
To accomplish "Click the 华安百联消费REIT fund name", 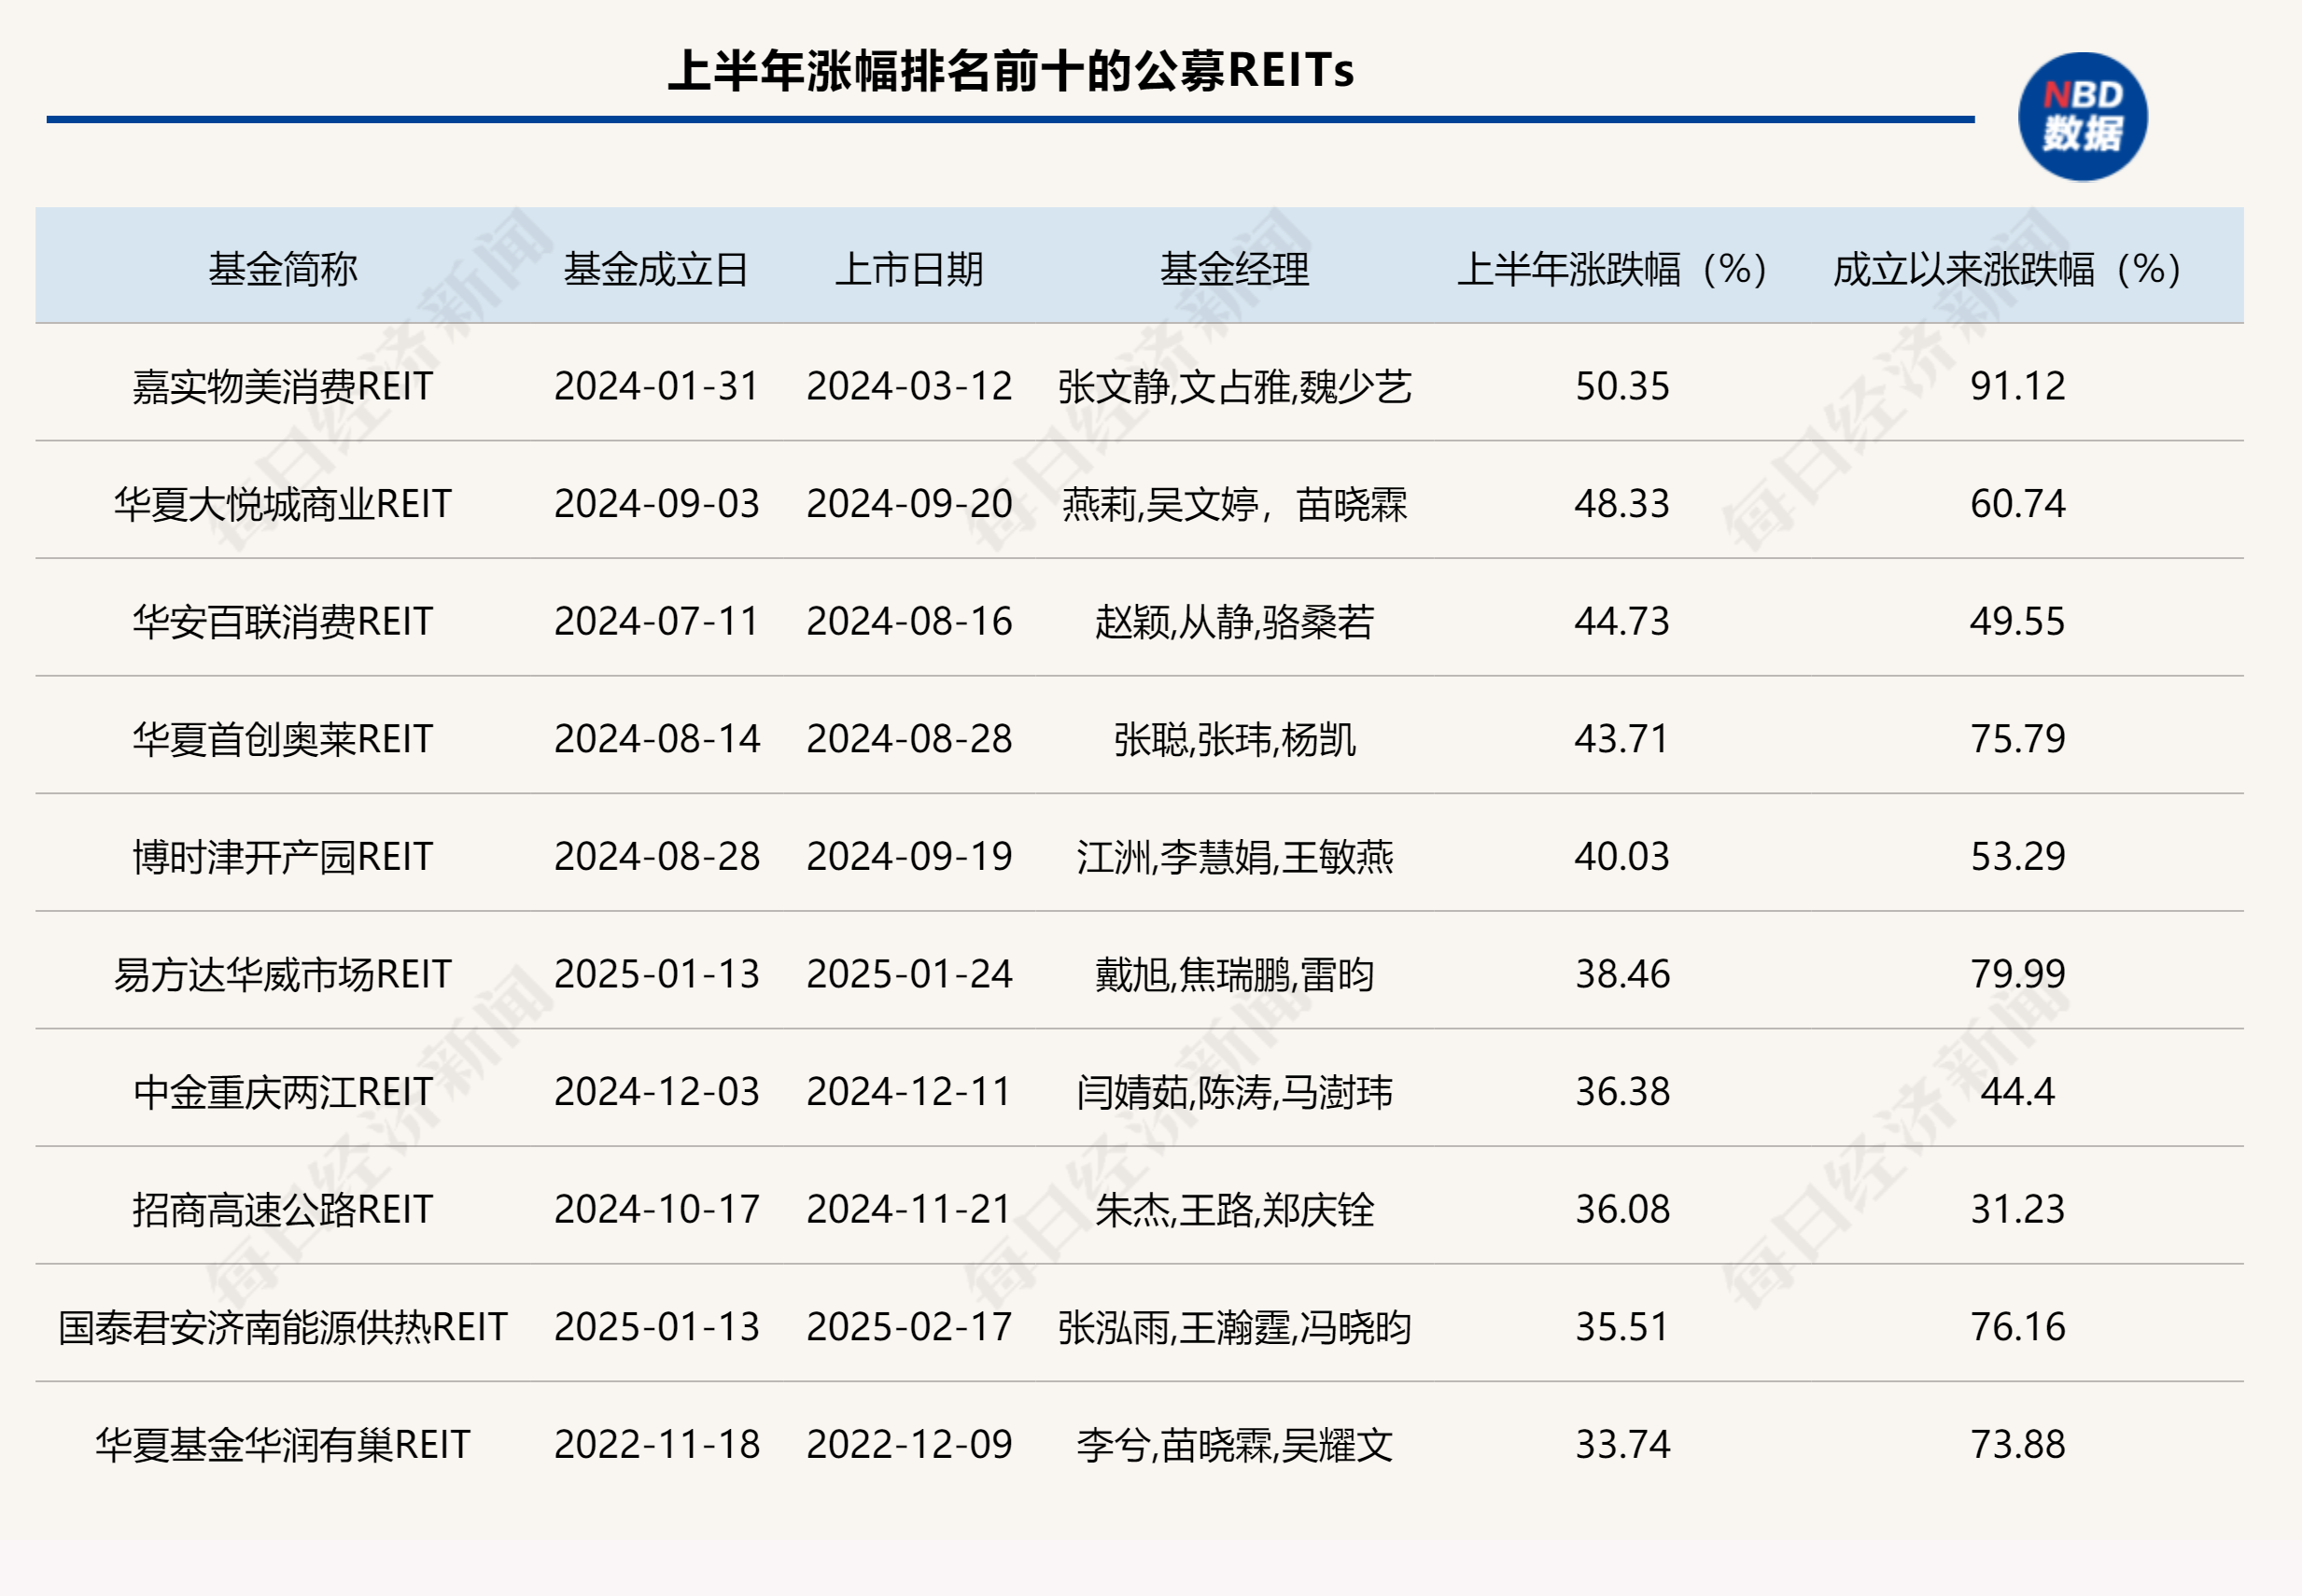I will click(283, 621).
